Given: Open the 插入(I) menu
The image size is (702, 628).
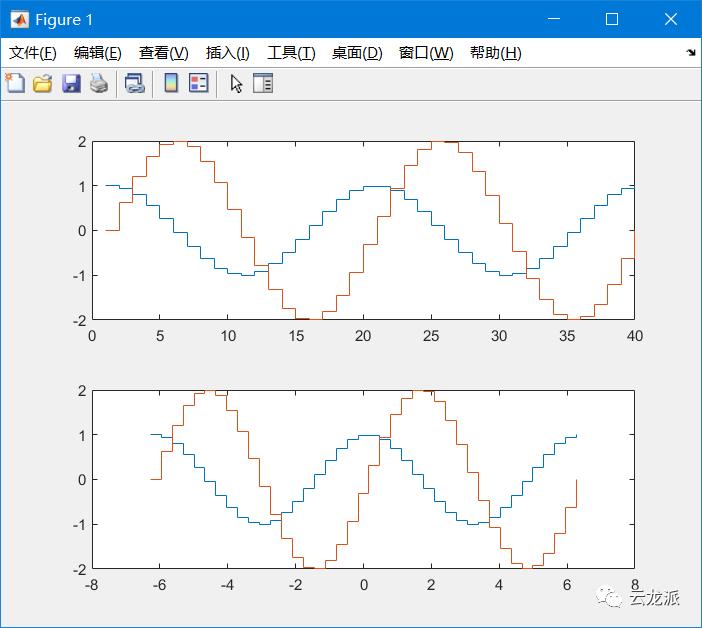Looking at the screenshot, I should pos(227,53).
